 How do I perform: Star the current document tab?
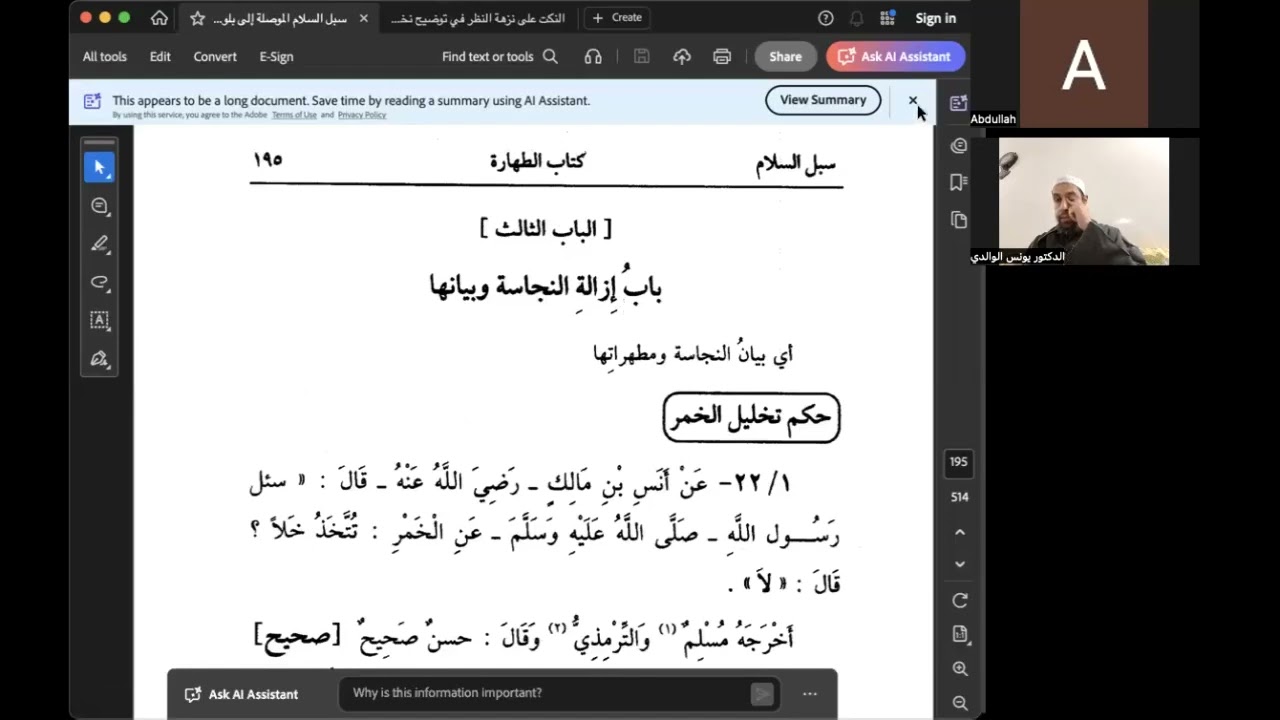(197, 18)
